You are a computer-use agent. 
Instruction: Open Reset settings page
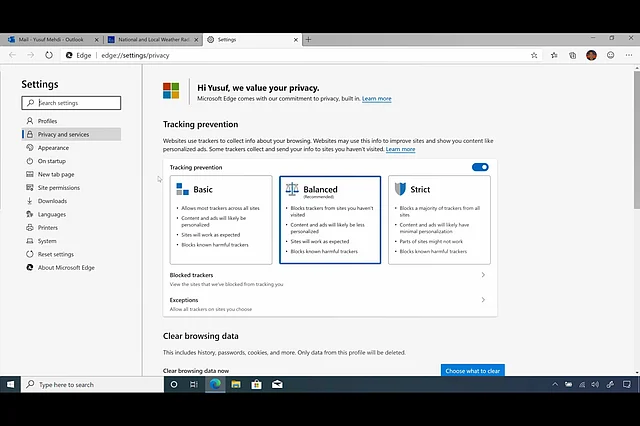click(71, 254)
